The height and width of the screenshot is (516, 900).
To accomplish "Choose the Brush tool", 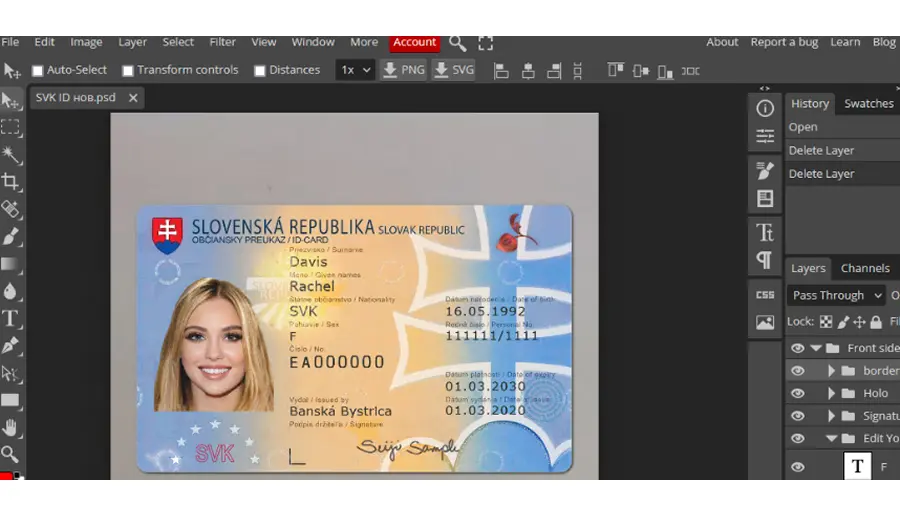I will point(11,236).
